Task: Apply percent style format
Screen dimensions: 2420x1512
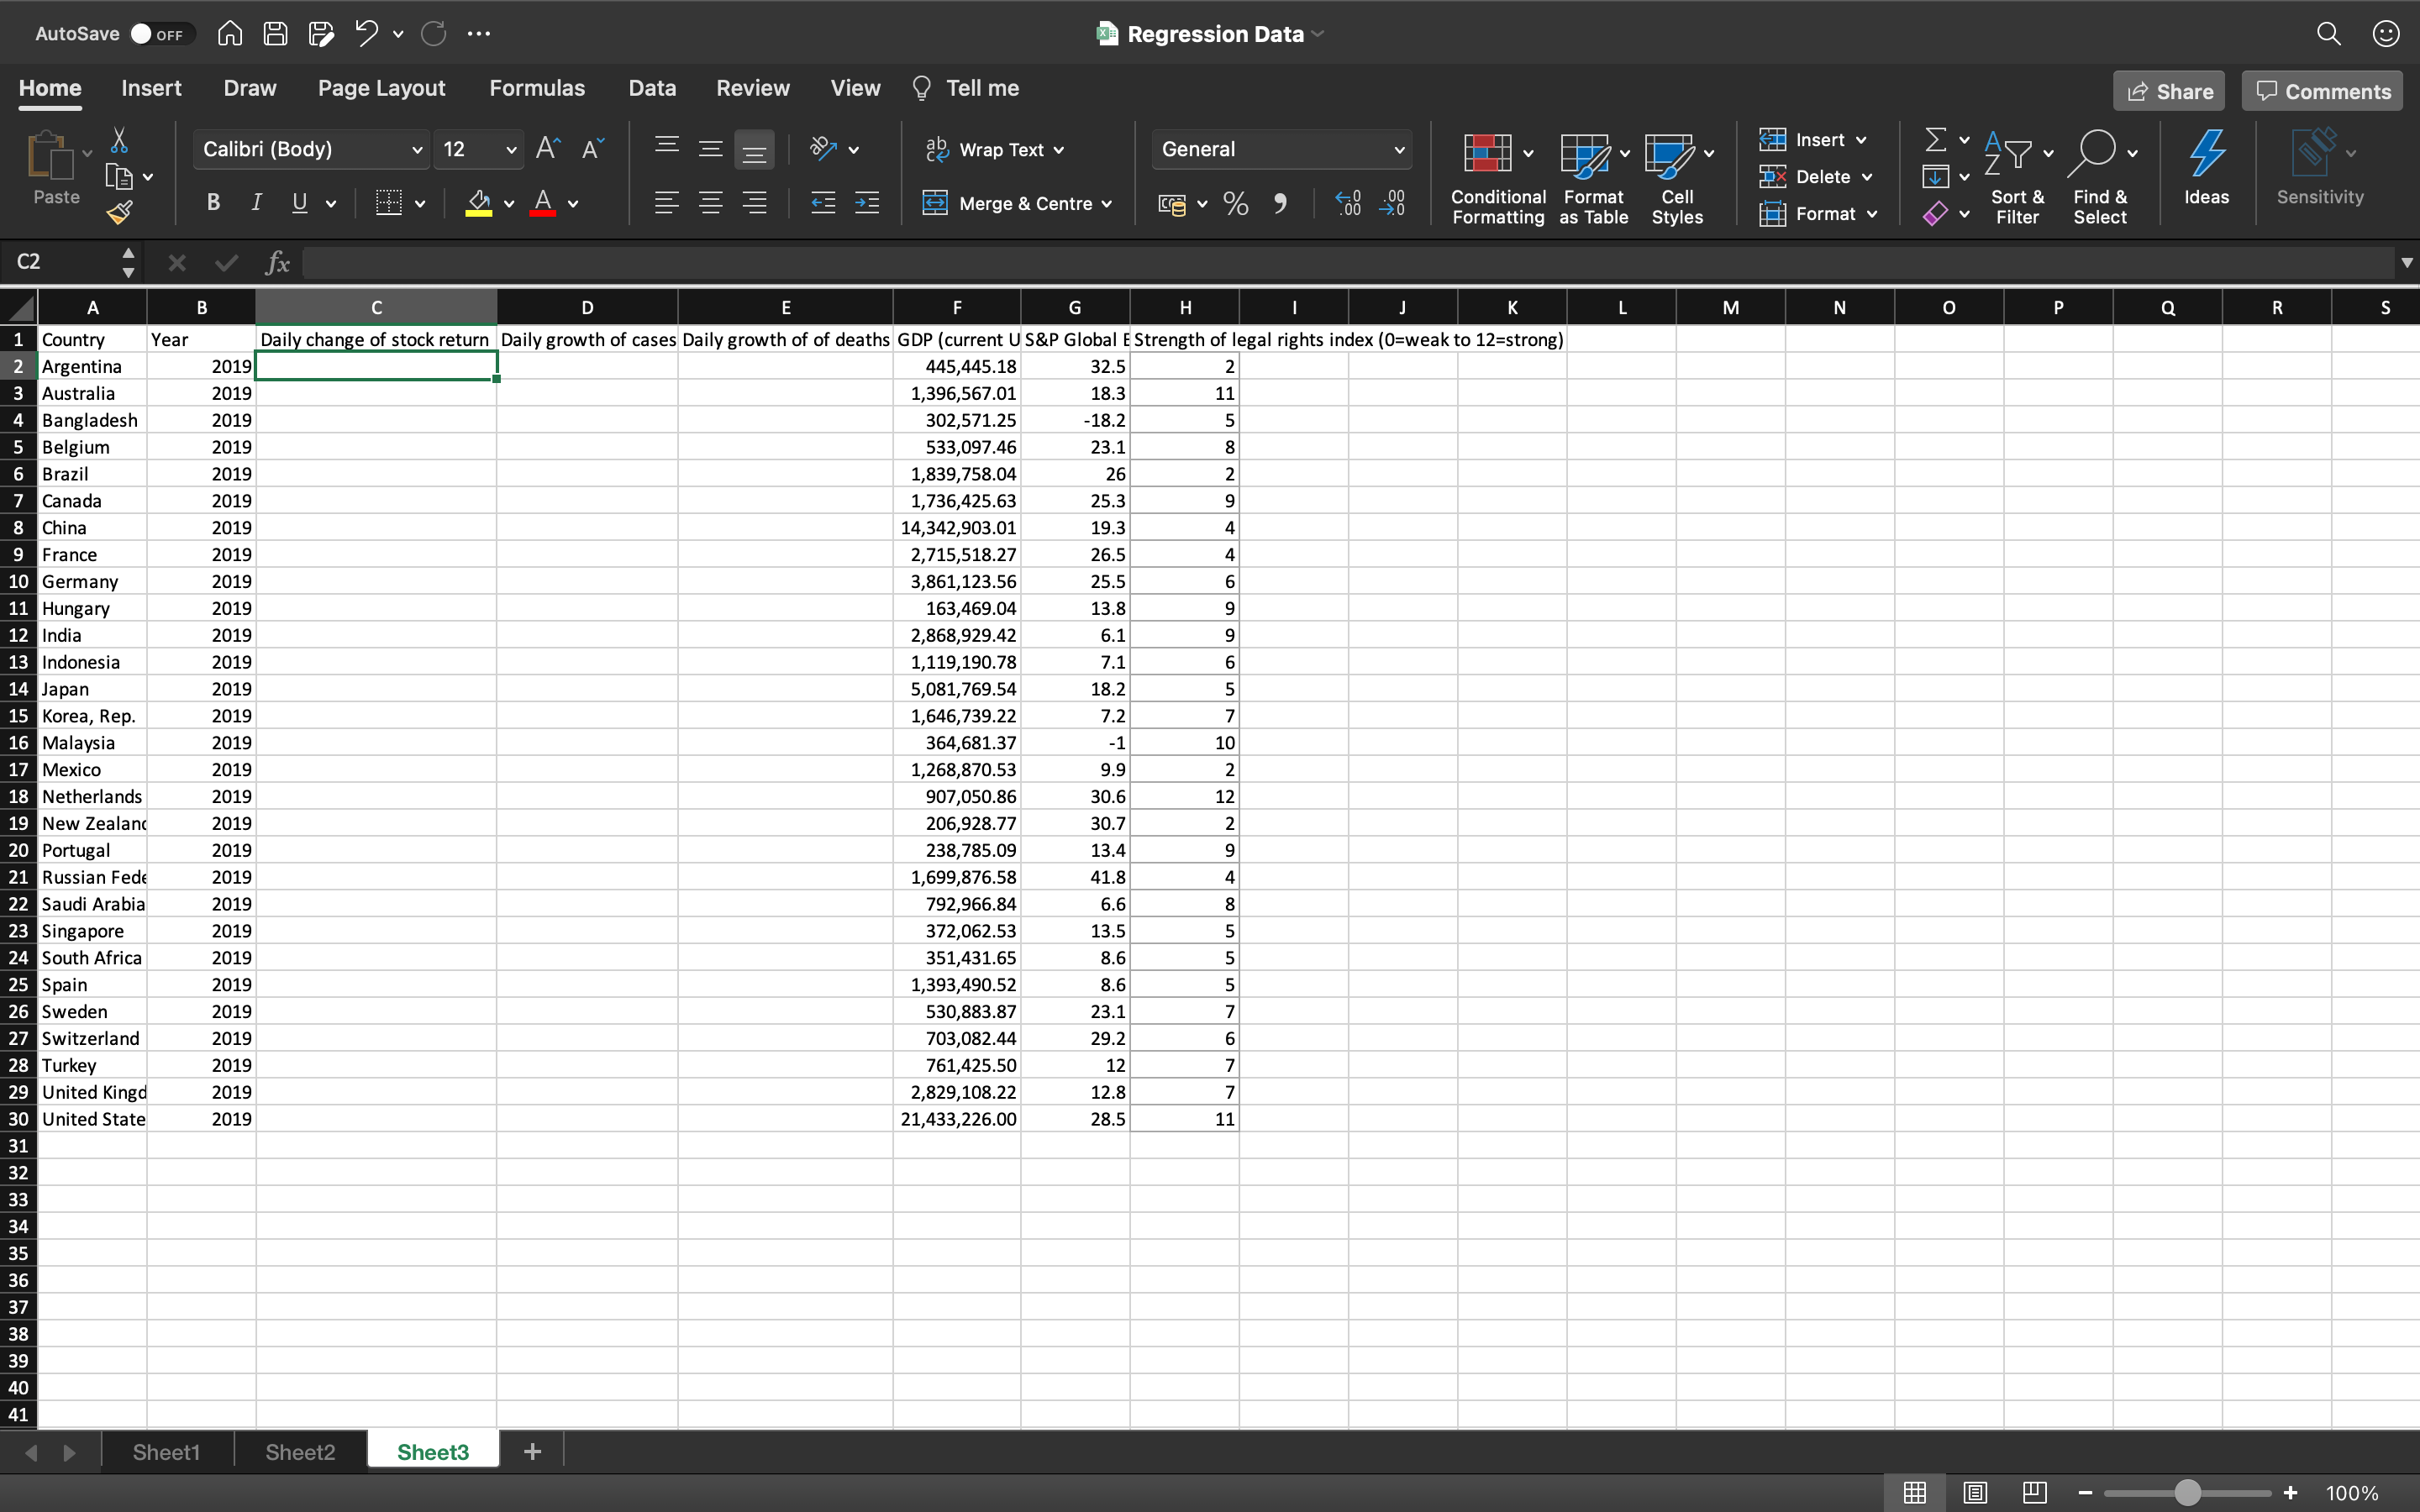Action: tap(1236, 204)
